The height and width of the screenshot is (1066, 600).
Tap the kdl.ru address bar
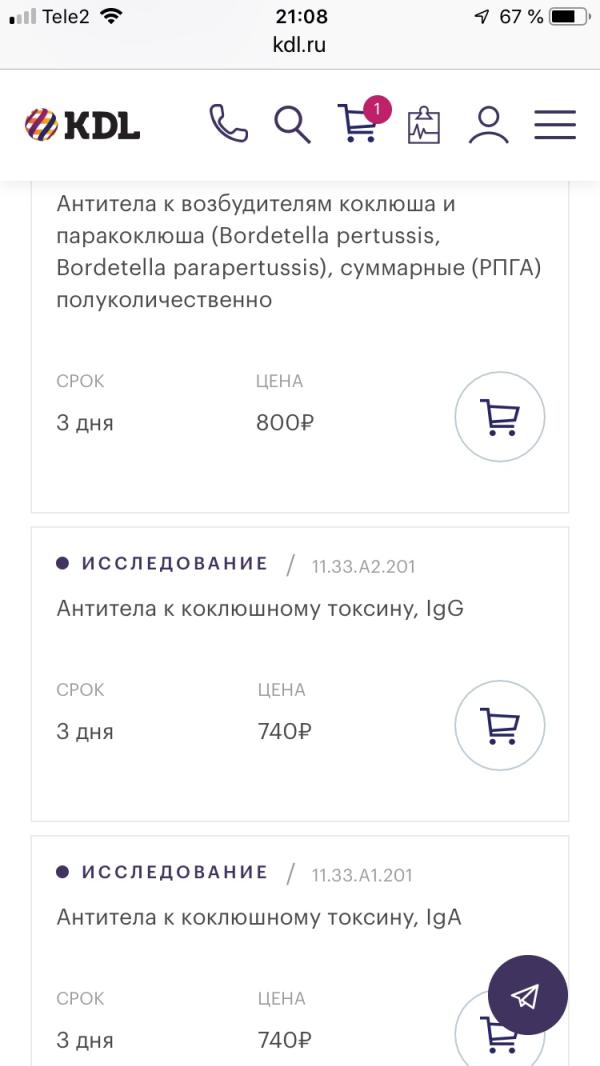pyautogui.click(x=299, y=45)
